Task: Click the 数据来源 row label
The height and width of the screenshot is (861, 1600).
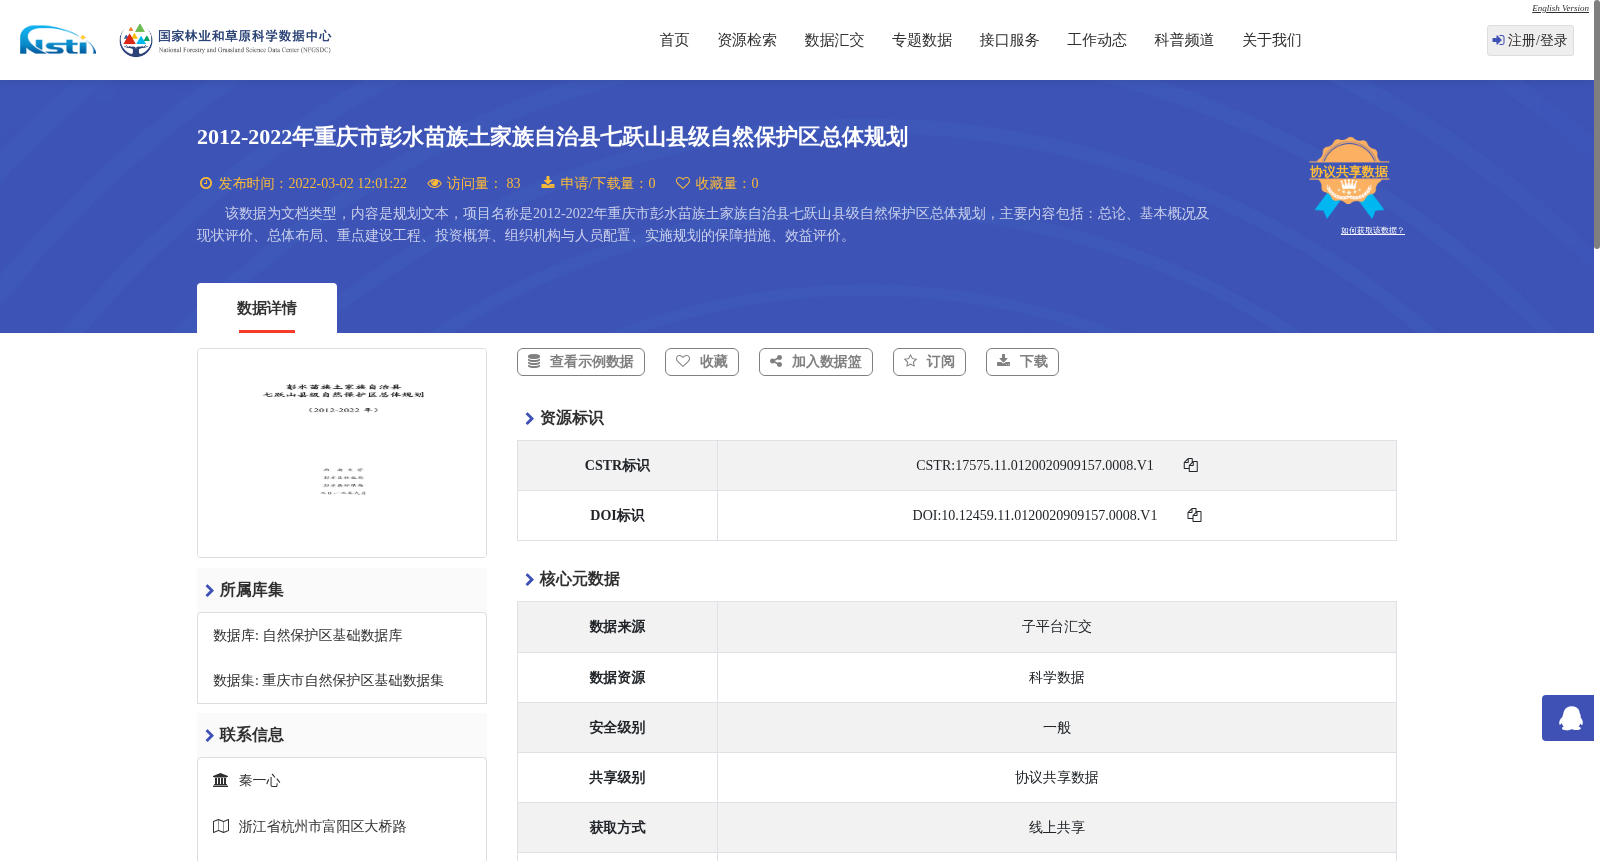Action: [617, 627]
